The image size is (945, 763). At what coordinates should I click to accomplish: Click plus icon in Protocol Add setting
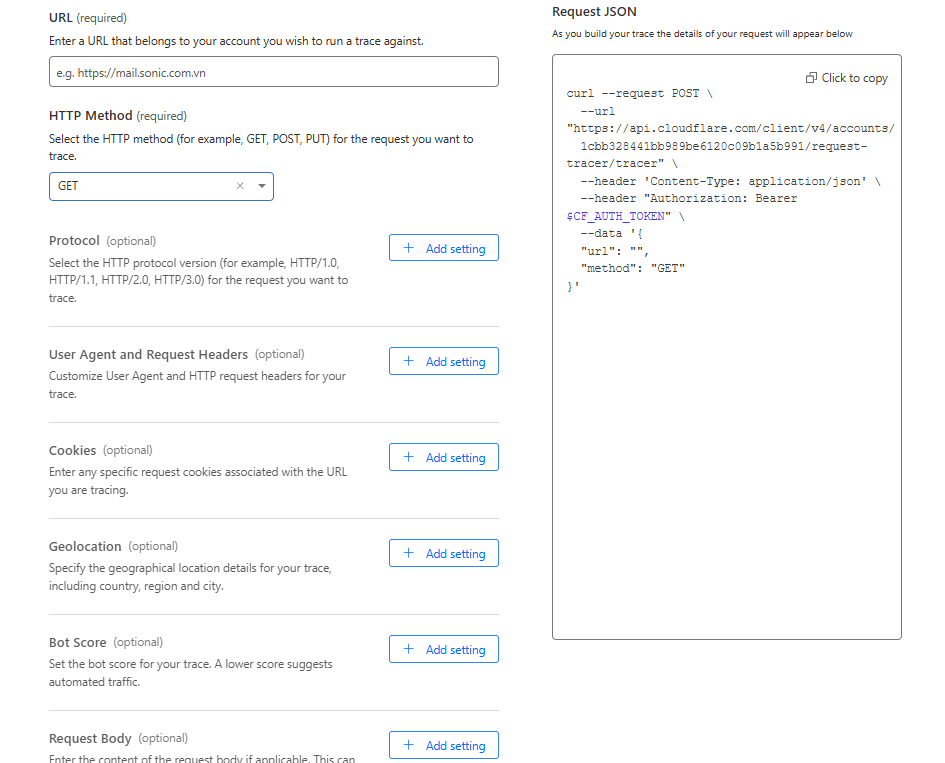click(x=408, y=248)
